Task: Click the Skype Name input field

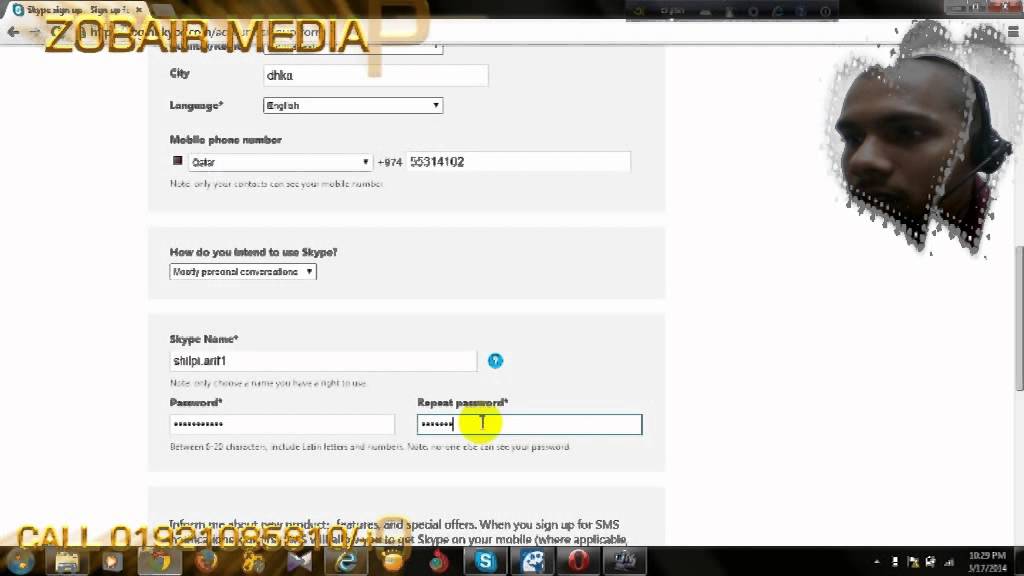Action: click(x=323, y=360)
